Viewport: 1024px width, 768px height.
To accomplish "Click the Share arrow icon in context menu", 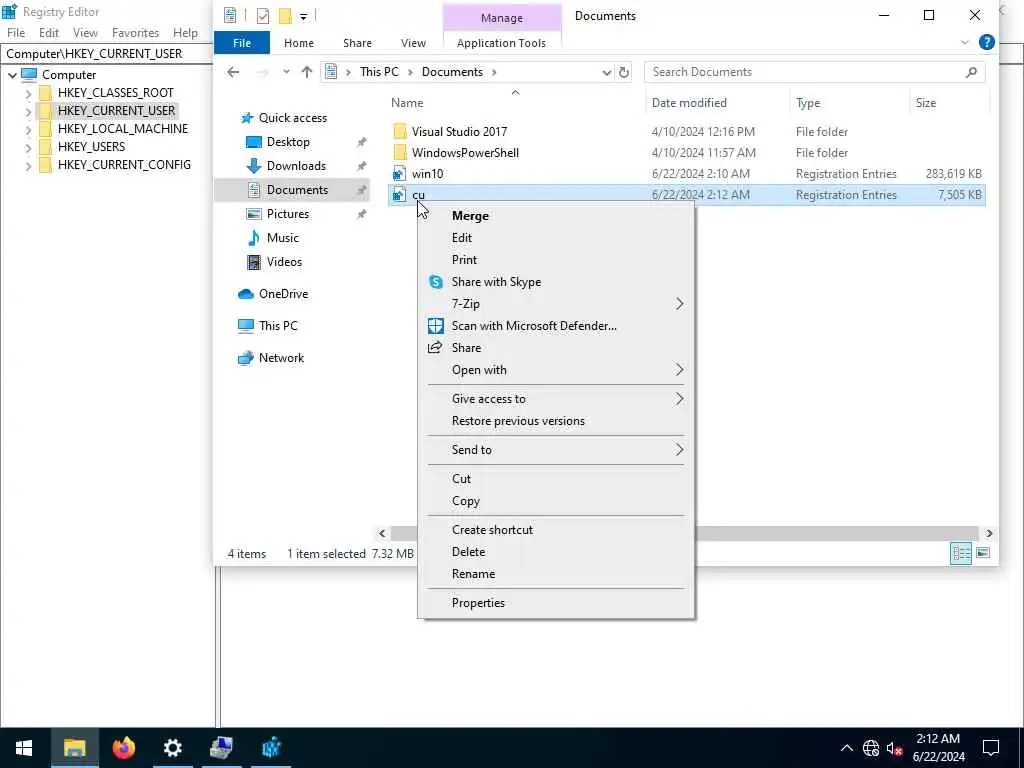I will pyautogui.click(x=435, y=347).
